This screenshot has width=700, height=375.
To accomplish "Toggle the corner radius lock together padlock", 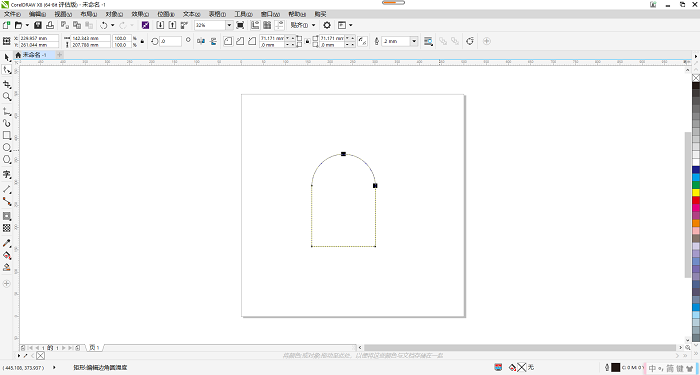I will click(307, 41).
